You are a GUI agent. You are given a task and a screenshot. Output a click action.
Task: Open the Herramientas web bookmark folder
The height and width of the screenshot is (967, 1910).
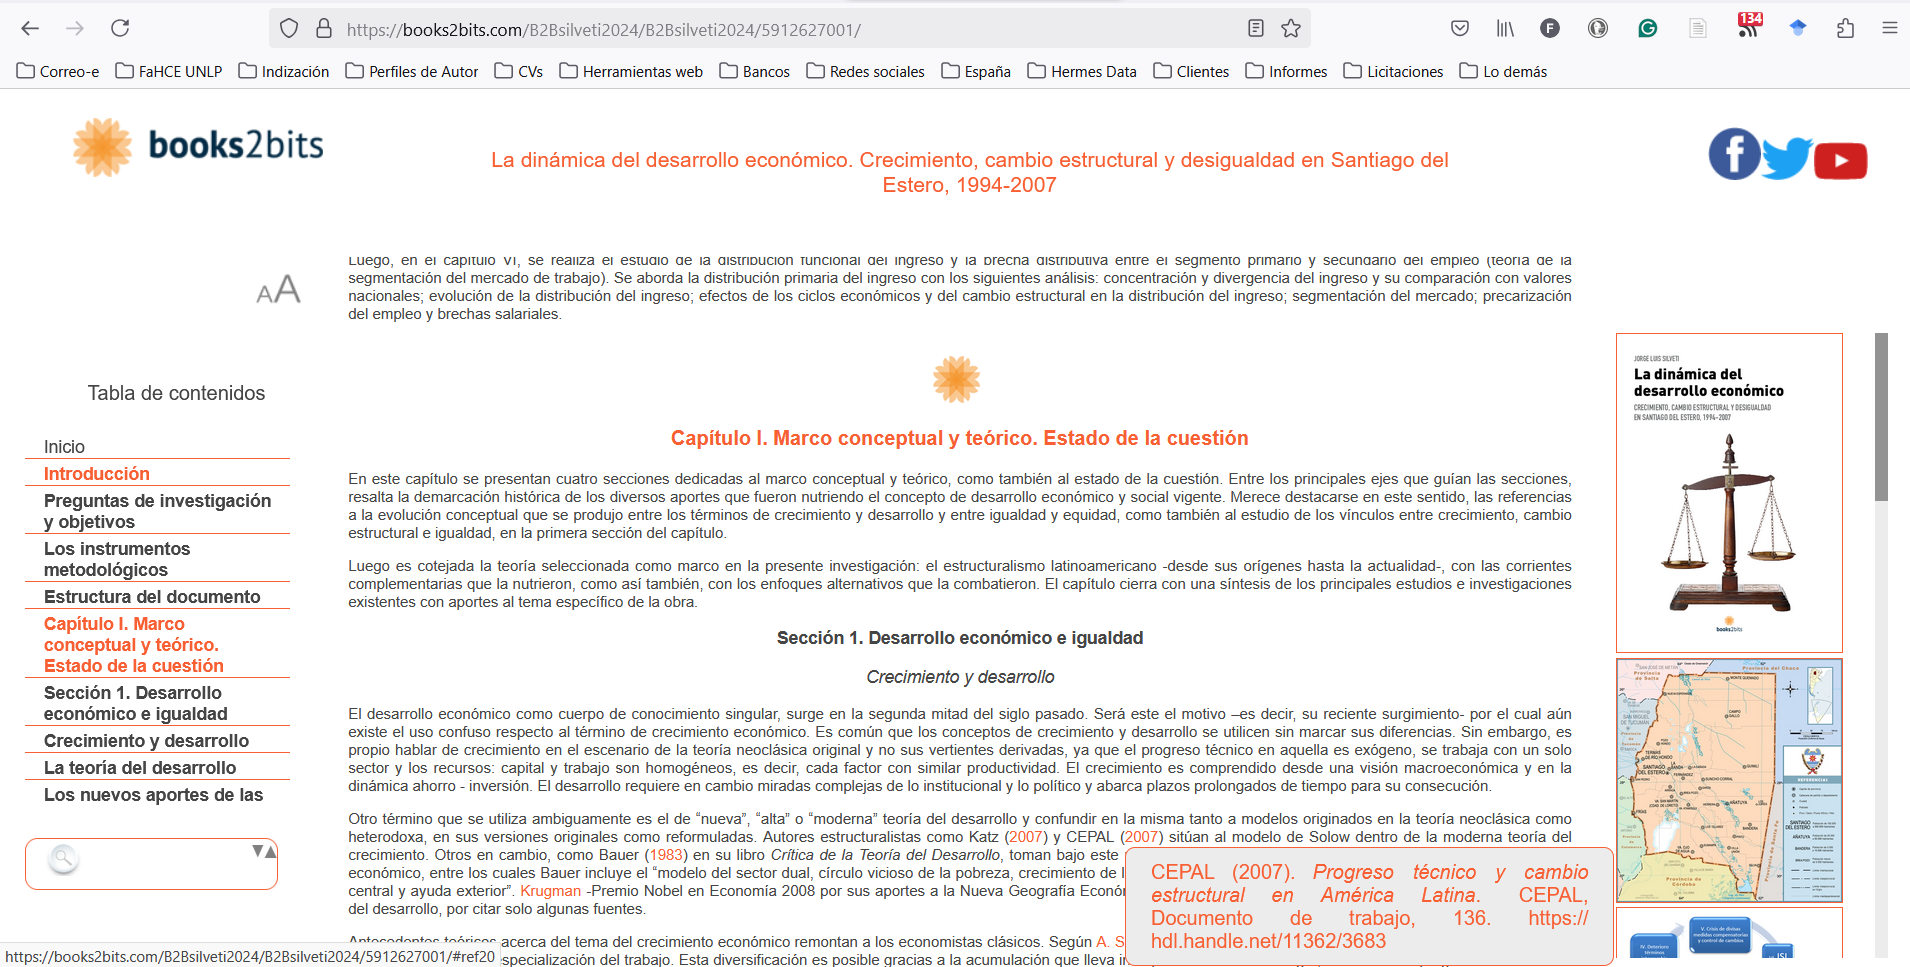pyautogui.click(x=631, y=72)
